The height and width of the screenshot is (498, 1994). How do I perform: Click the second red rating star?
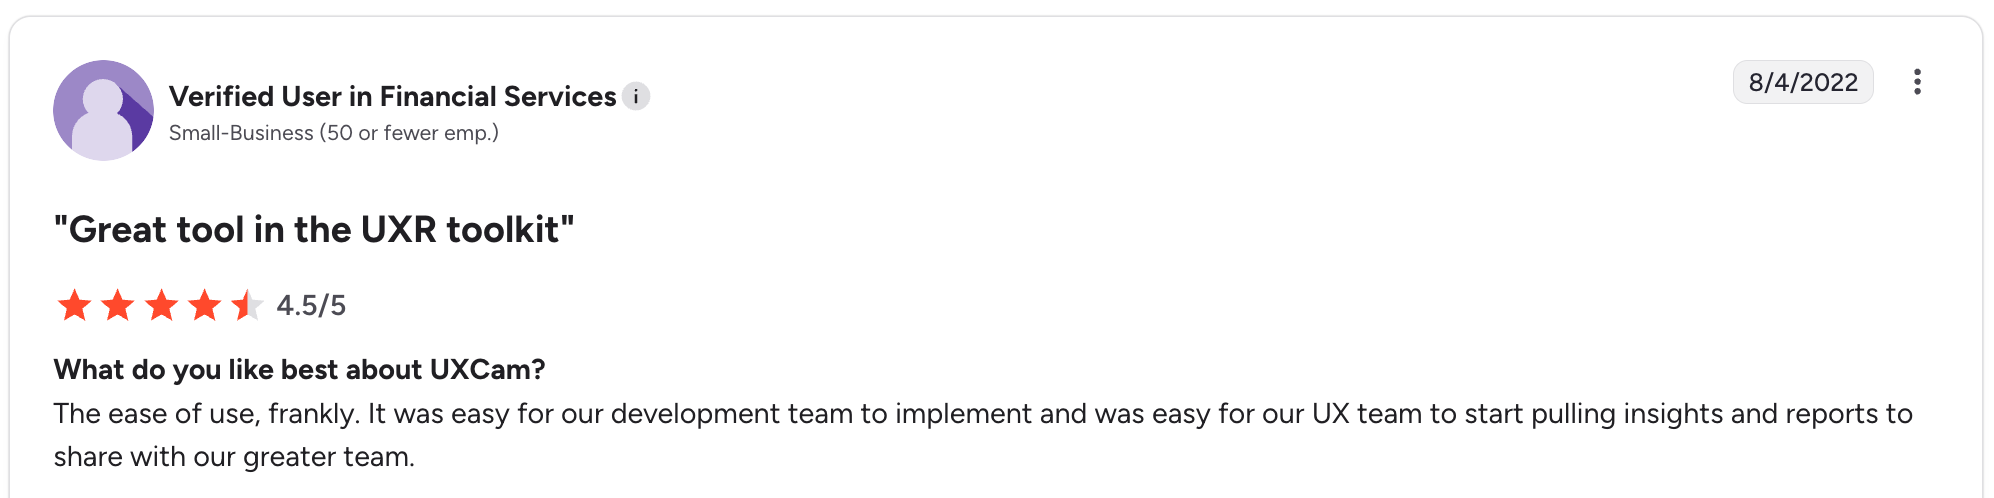pos(118,305)
